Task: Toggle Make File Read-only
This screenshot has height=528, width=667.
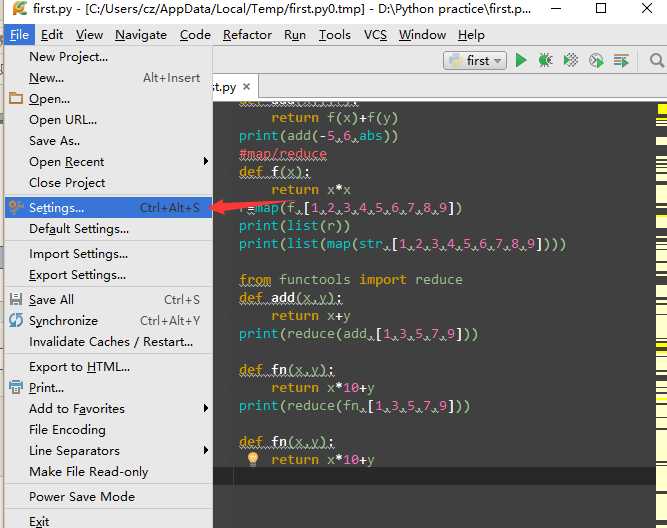Action: click(108, 471)
